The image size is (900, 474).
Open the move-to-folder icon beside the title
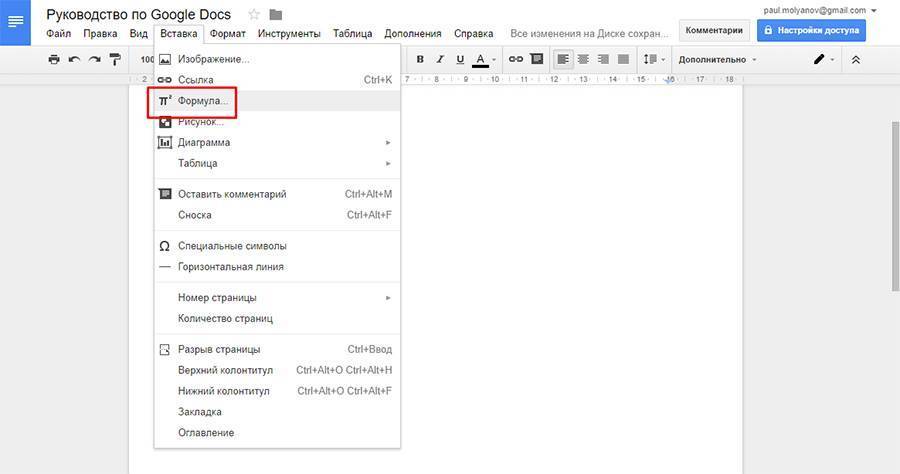(x=276, y=15)
